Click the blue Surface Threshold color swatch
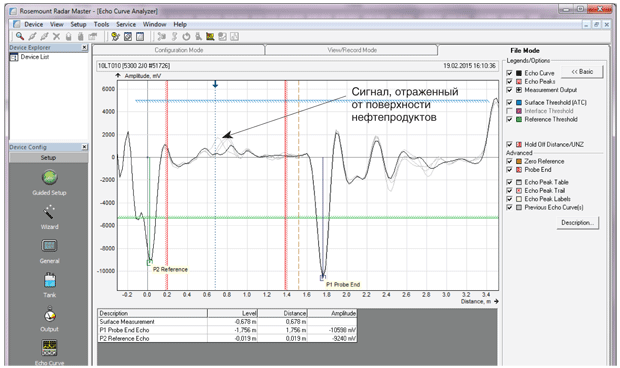The height and width of the screenshot is (368, 620). [x=519, y=102]
